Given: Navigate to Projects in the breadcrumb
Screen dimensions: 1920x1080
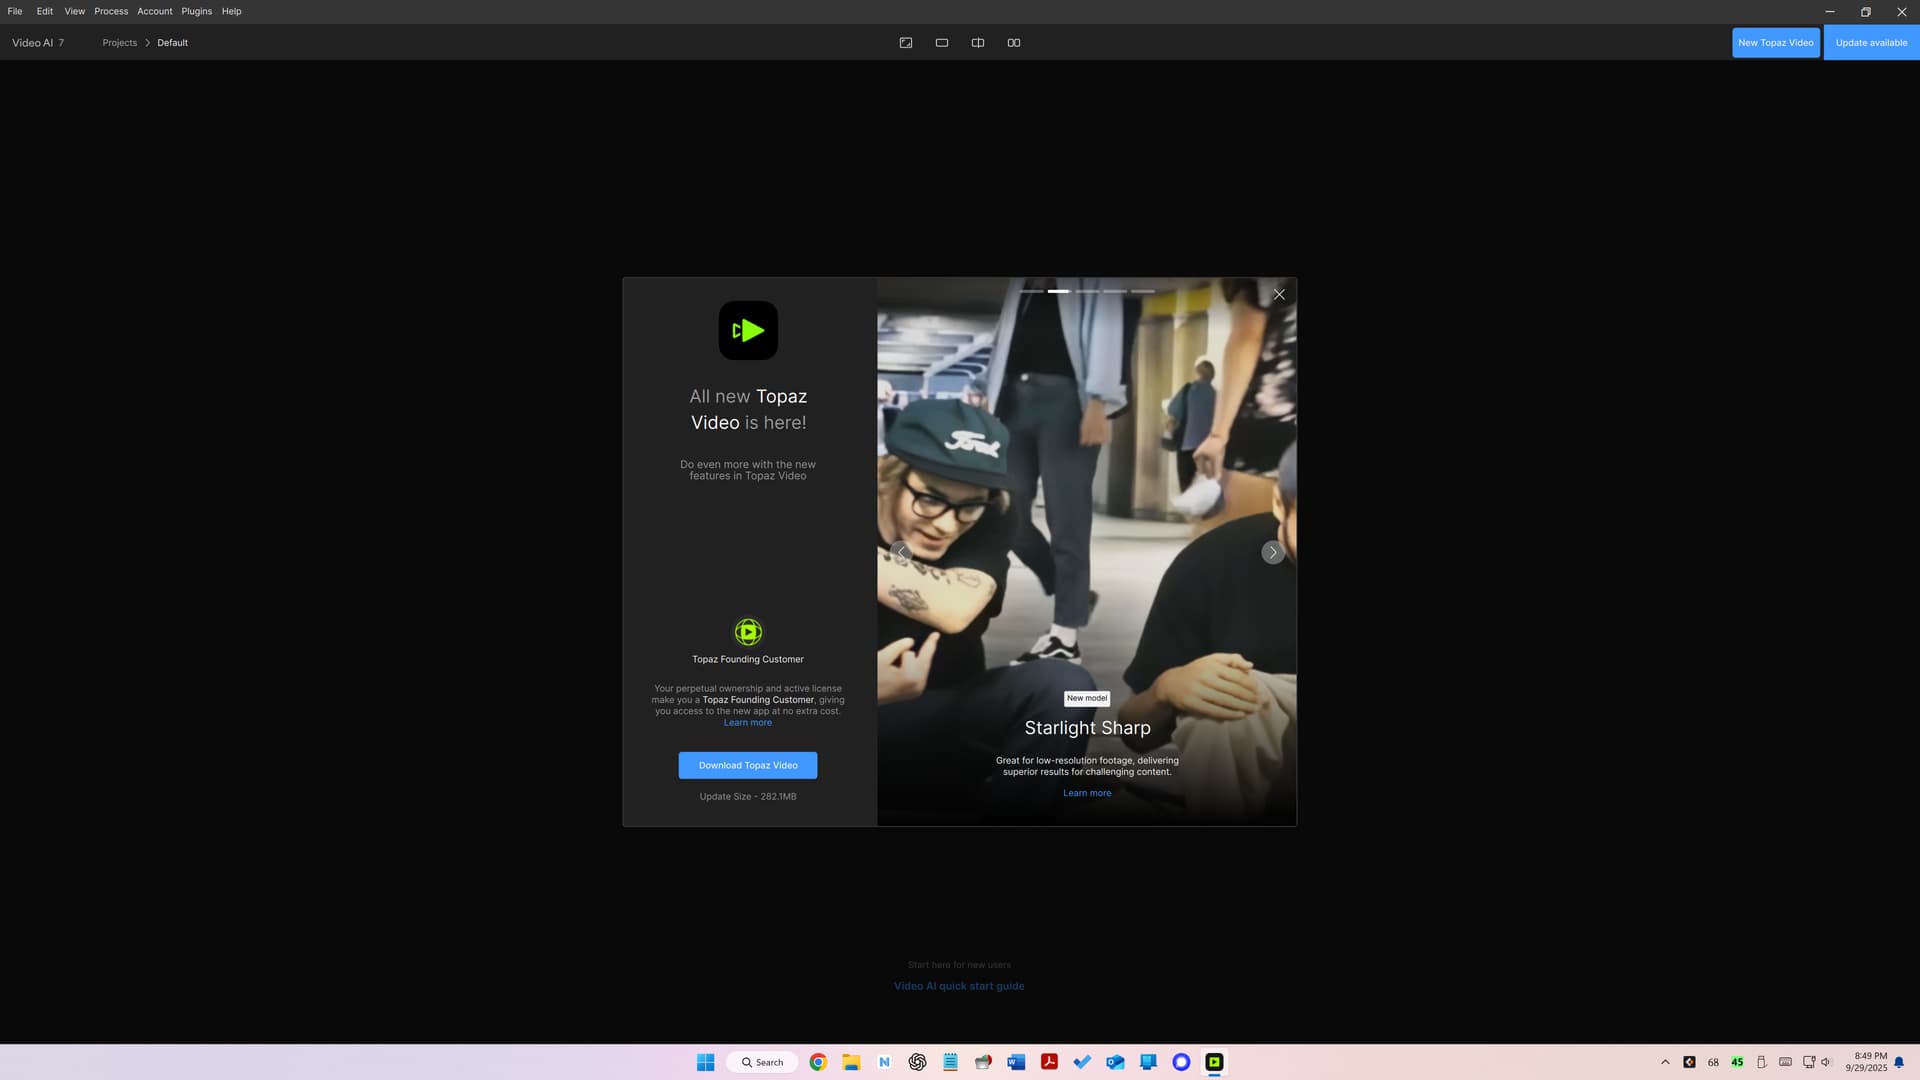Looking at the screenshot, I should [x=119, y=43].
